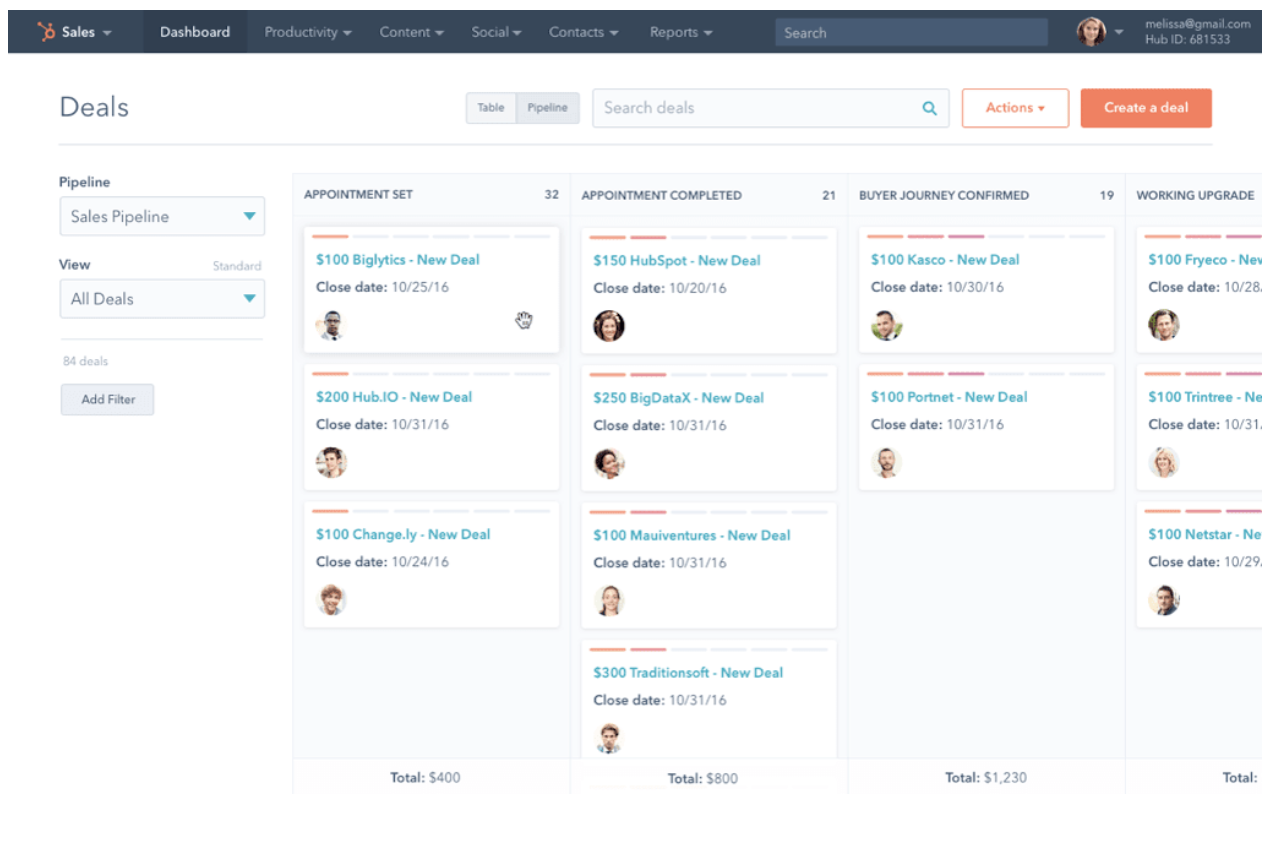Open the Reports menu
Image resolution: width=1286 pixels, height=854 pixels.
[681, 32]
